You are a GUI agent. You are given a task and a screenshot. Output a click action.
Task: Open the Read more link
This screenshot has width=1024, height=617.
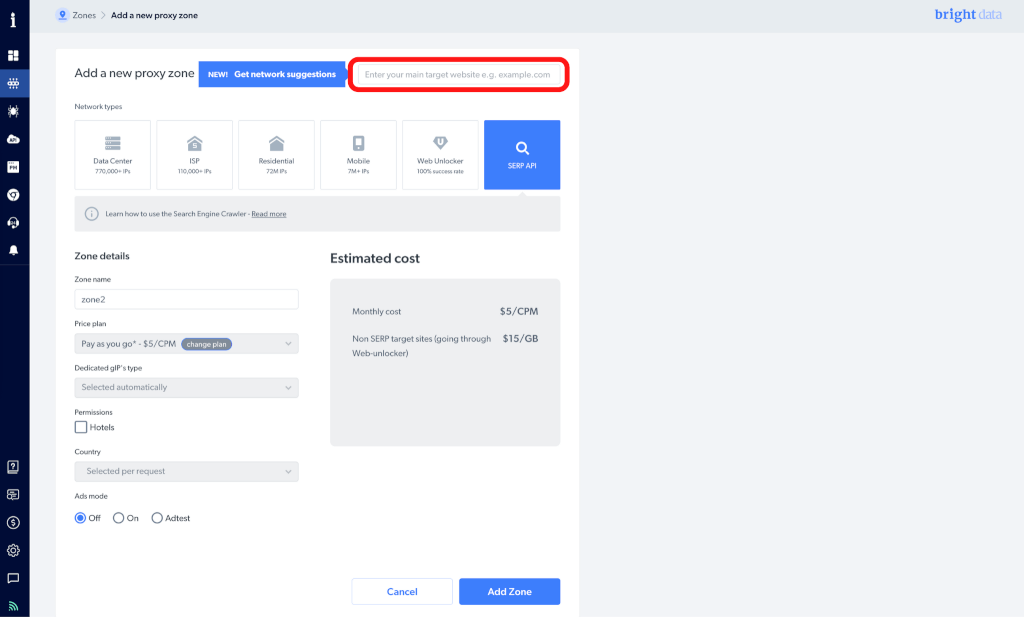coord(268,214)
